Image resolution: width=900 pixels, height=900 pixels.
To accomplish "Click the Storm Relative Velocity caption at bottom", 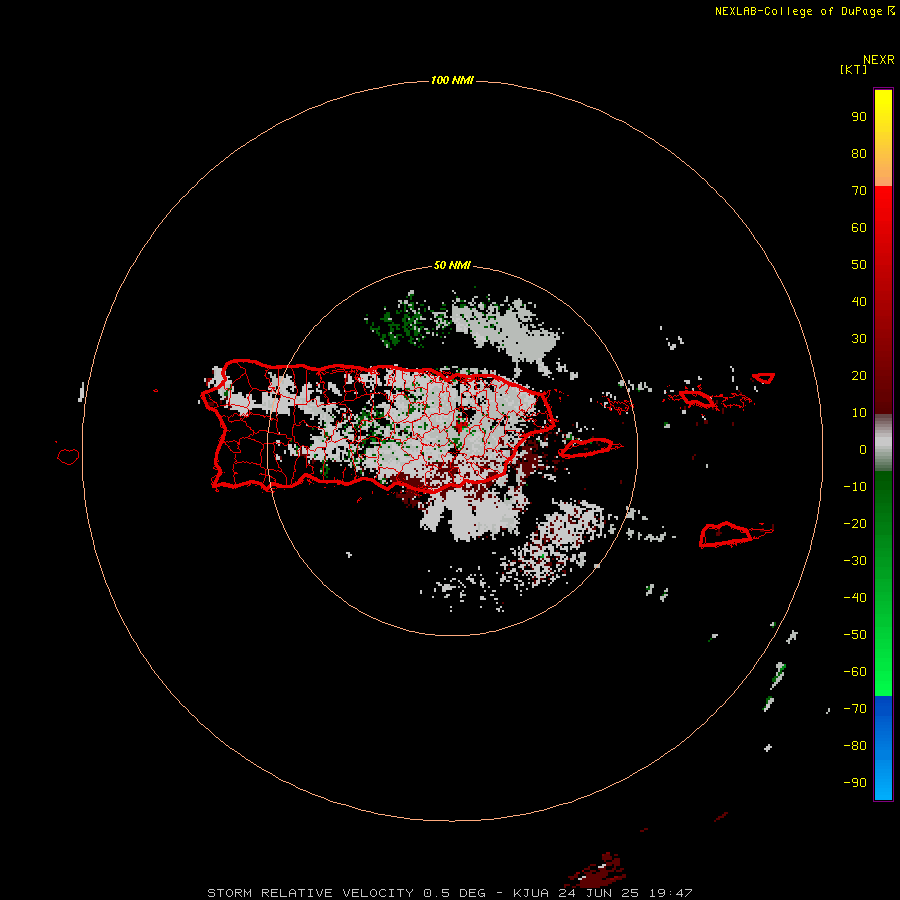I will [x=449, y=893].
